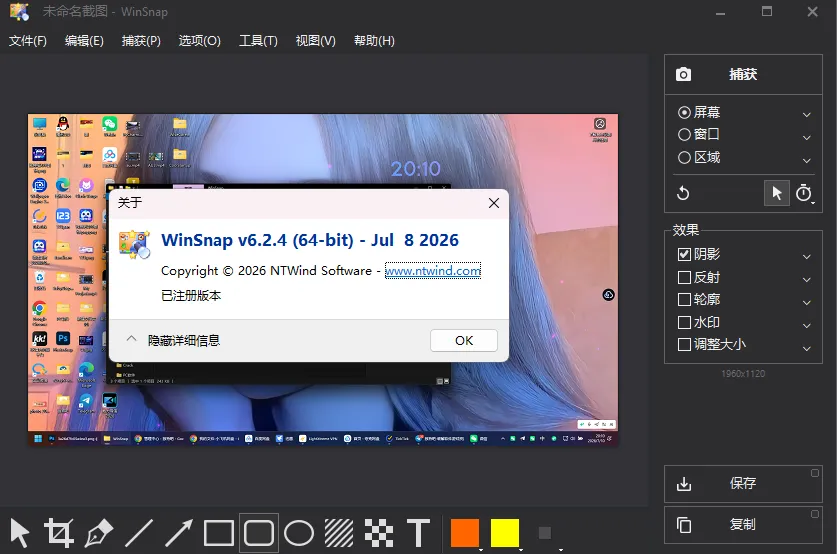The height and width of the screenshot is (554, 837).
Task: Click Photoshop icon on captured desktop
Action: [63, 338]
